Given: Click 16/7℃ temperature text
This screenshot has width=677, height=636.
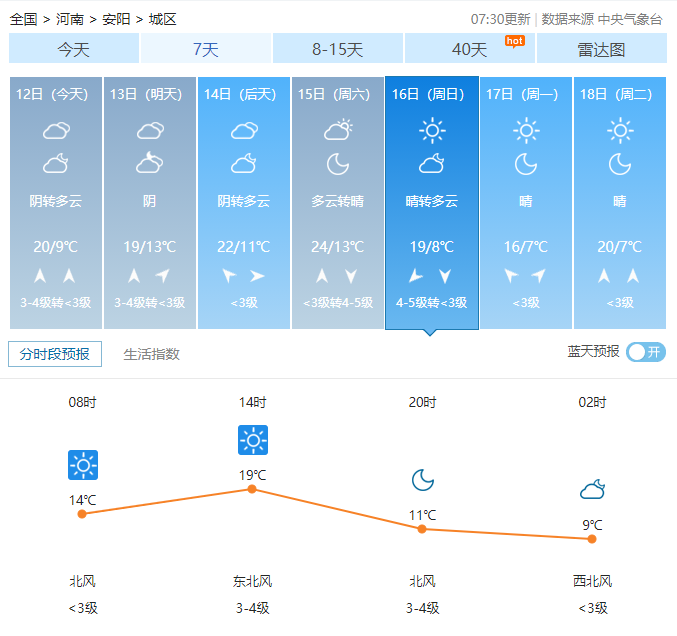Looking at the screenshot, I should click(526, 247).
